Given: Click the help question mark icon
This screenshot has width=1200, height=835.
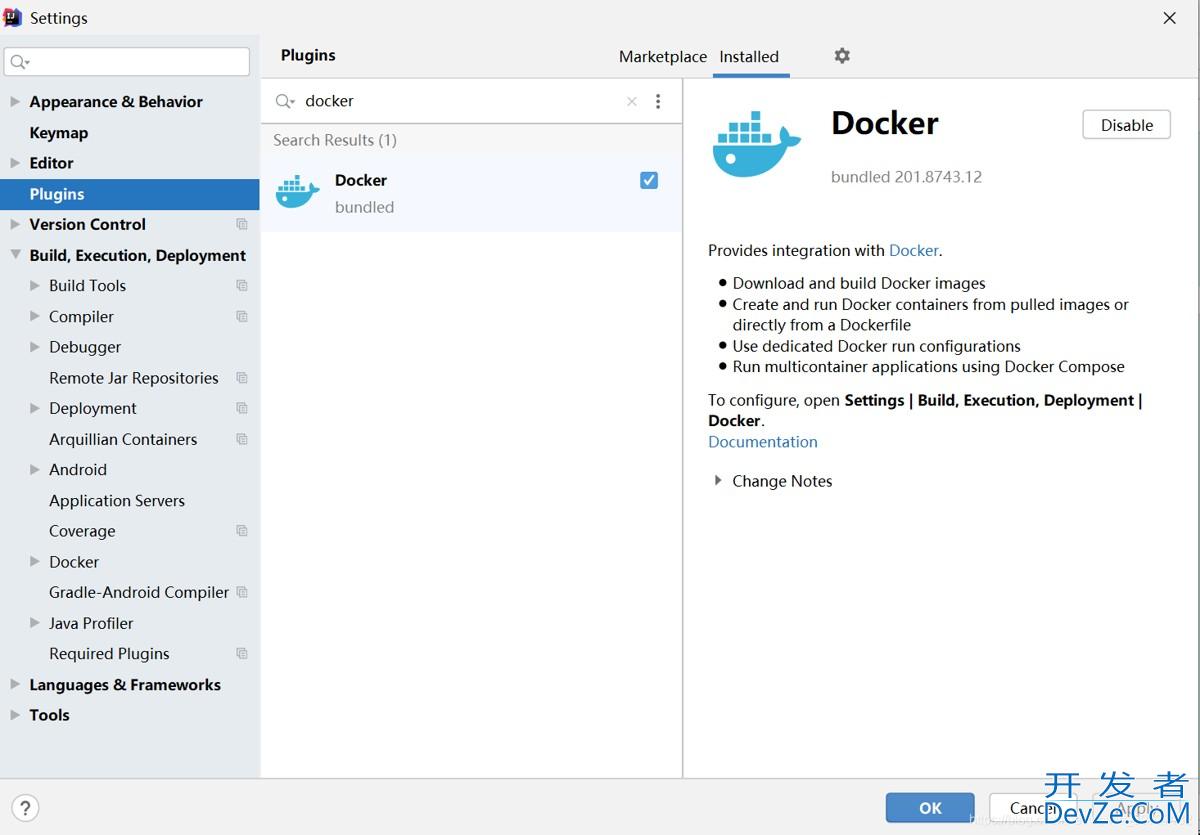Looking at the screenshot, I should (x=25, y=808).
